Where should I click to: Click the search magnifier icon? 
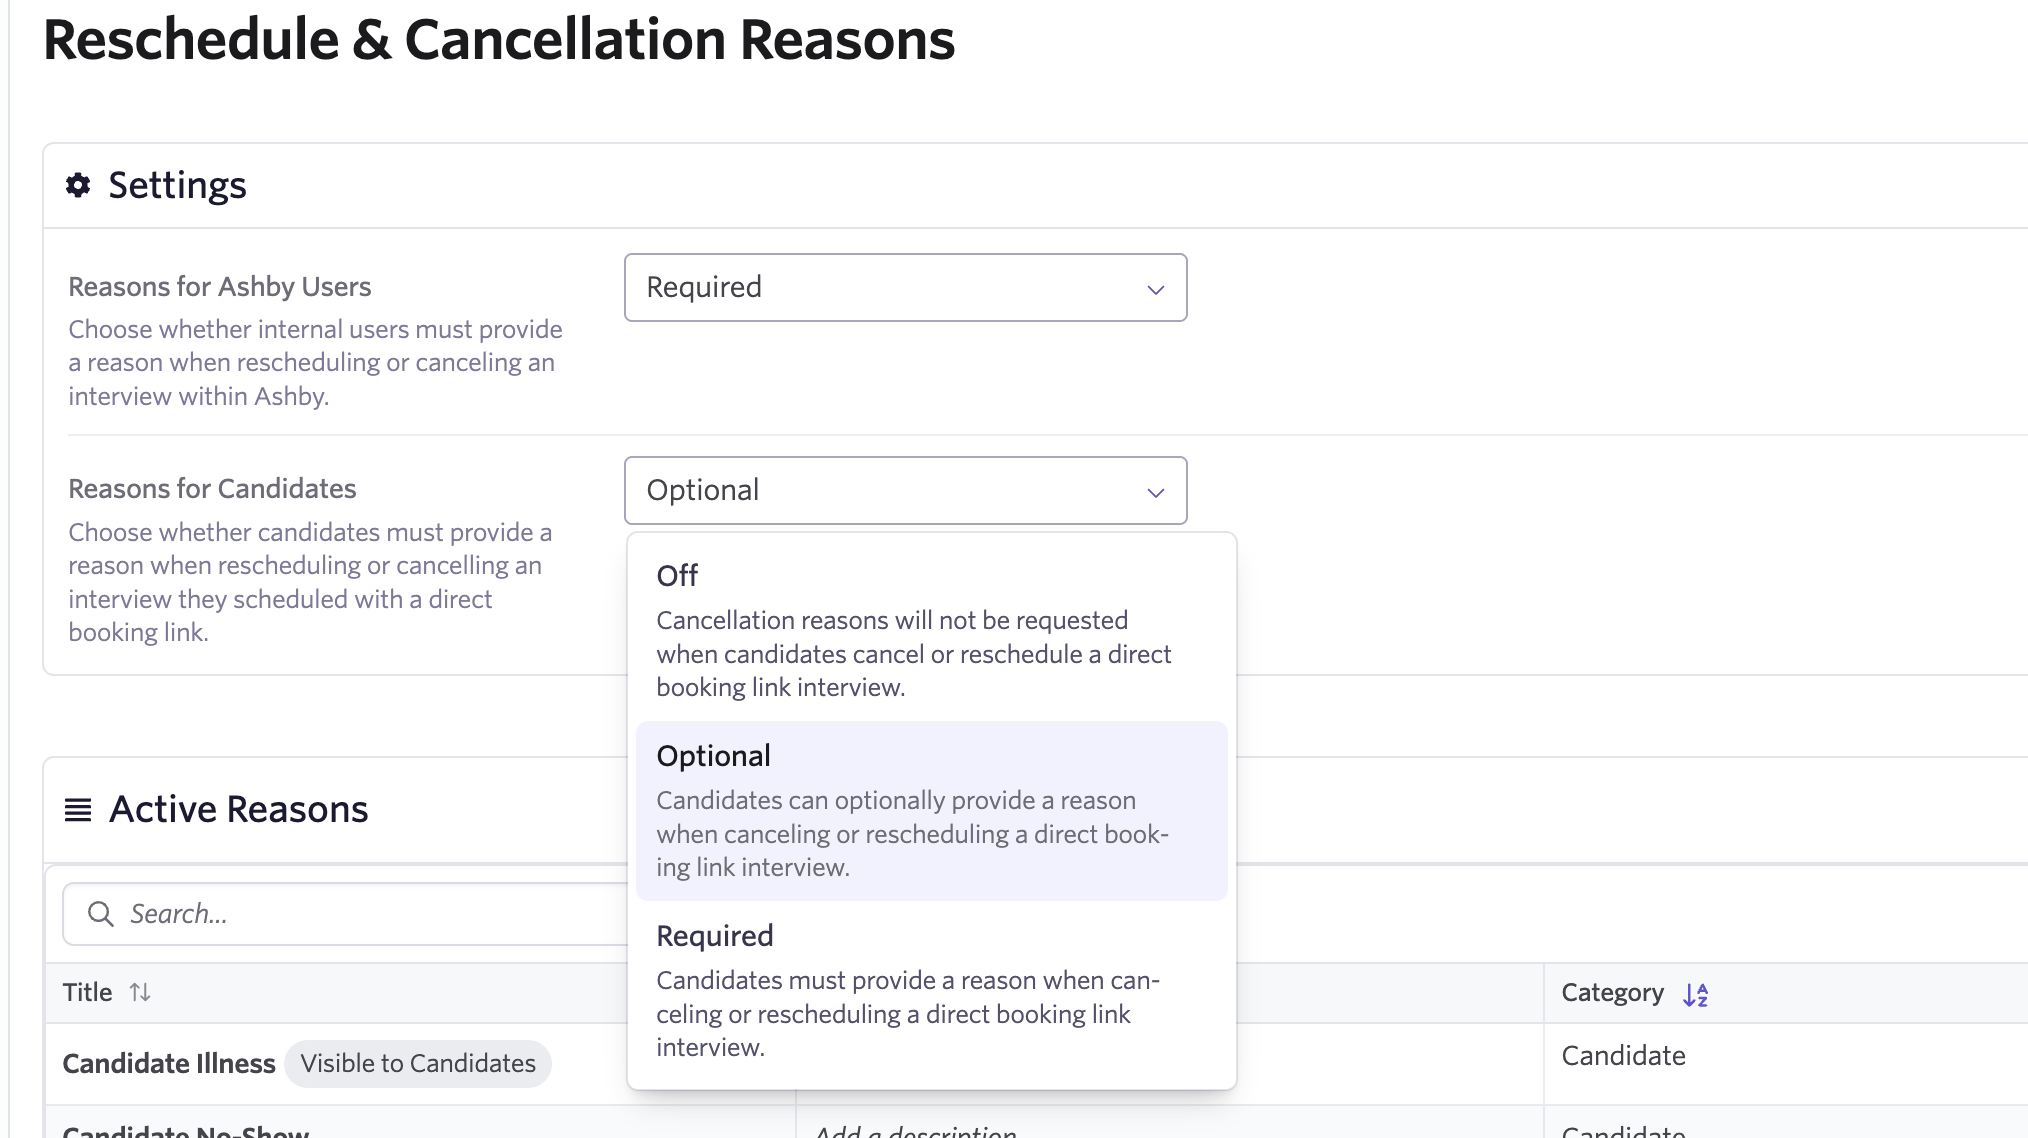click(x=100, y=913)
